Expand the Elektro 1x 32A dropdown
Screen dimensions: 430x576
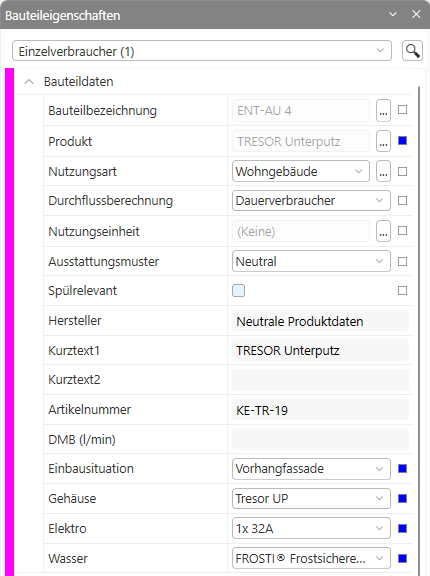(311, 529)
